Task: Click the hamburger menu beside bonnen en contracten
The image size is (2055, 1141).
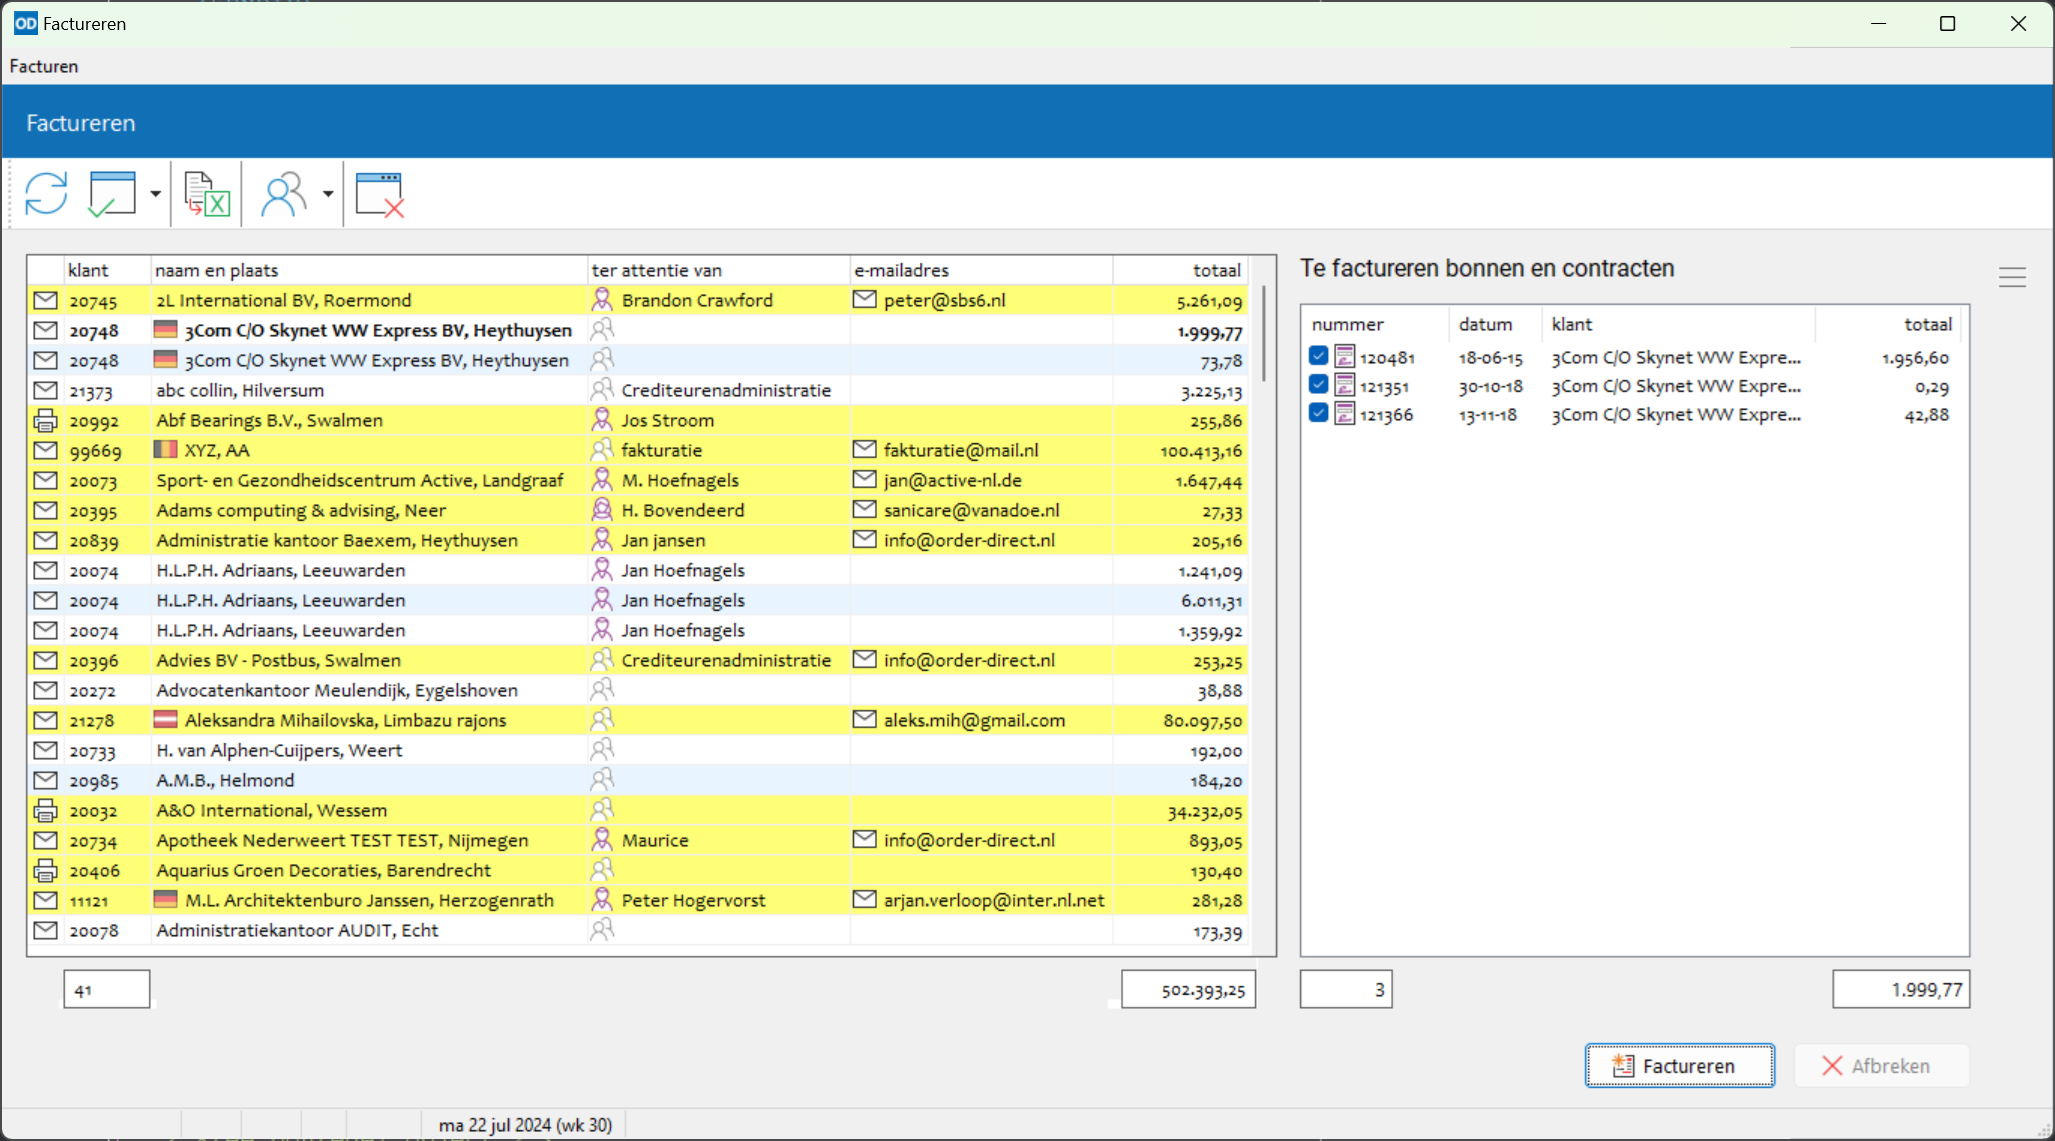Action: point(2013,277)
